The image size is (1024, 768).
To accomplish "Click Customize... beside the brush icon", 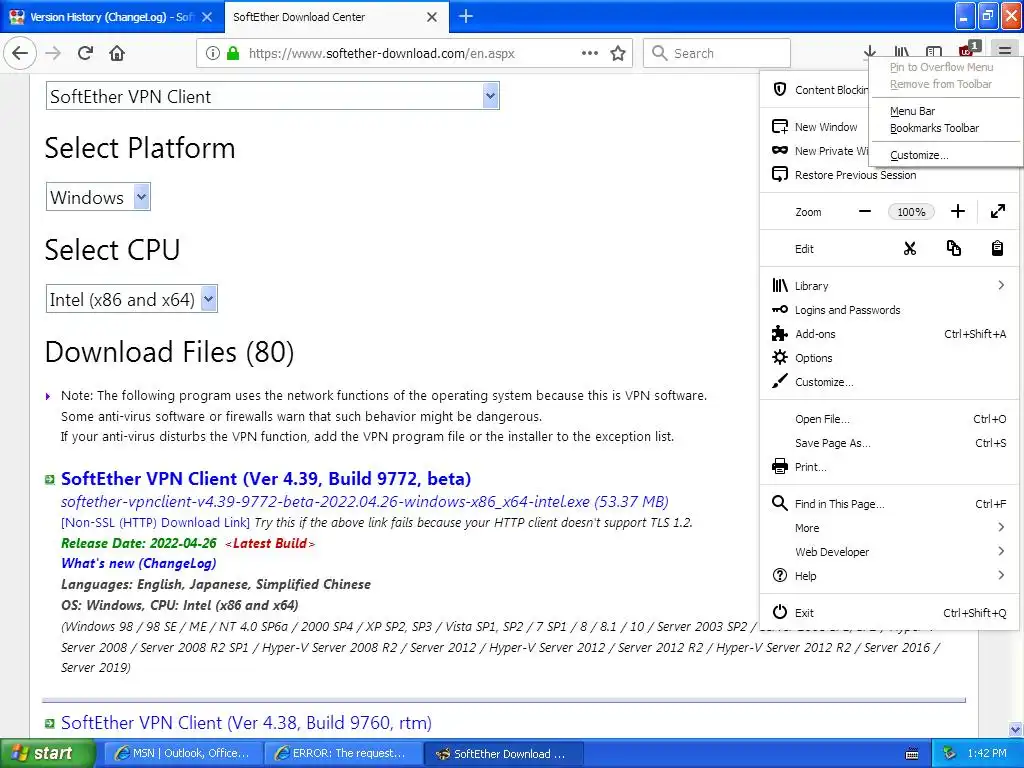I will pyautogui.click(x=889, y=382).
